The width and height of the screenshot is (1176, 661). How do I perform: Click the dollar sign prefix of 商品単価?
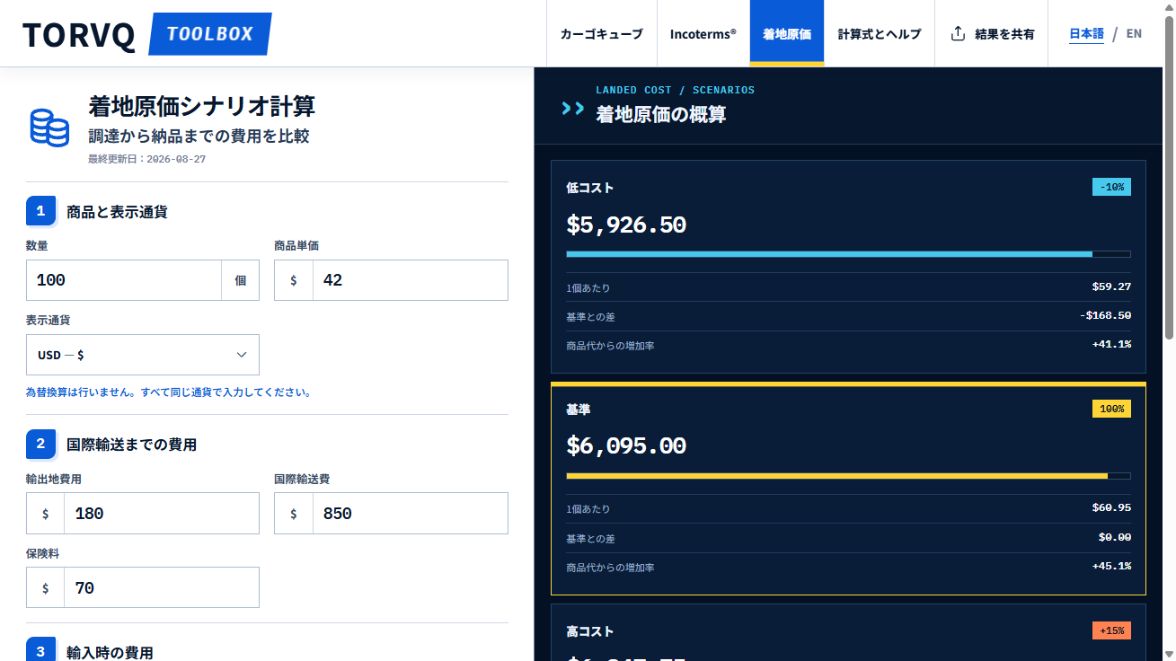click(293, 280)
